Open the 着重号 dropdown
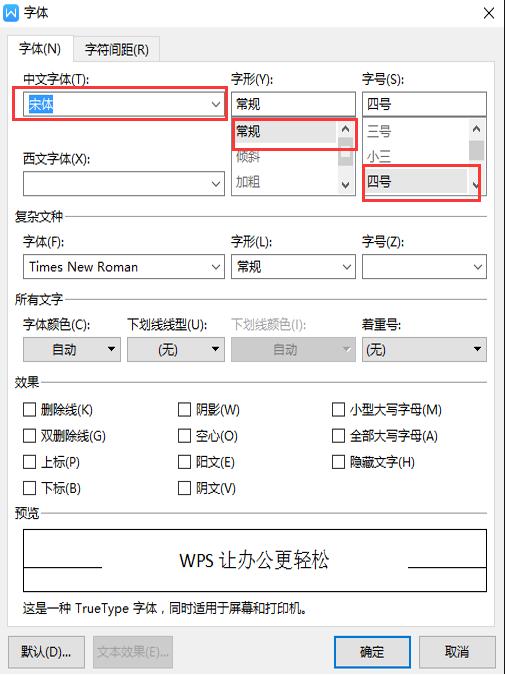 tap(424, 349)
